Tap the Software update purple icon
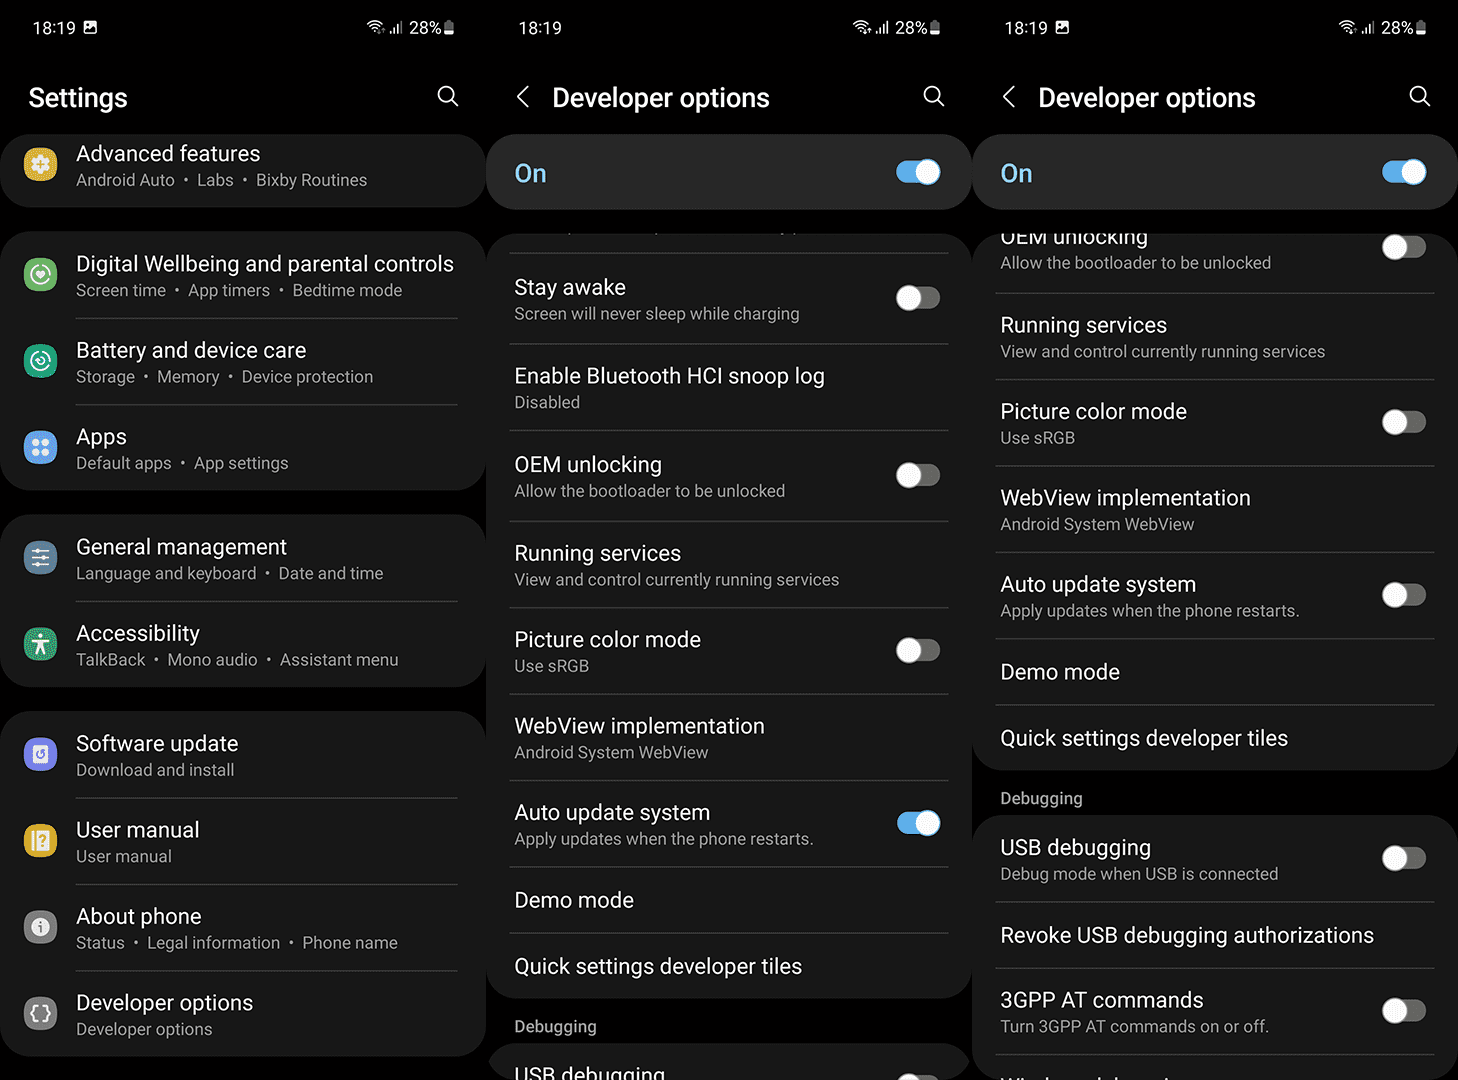 point(40,754)
